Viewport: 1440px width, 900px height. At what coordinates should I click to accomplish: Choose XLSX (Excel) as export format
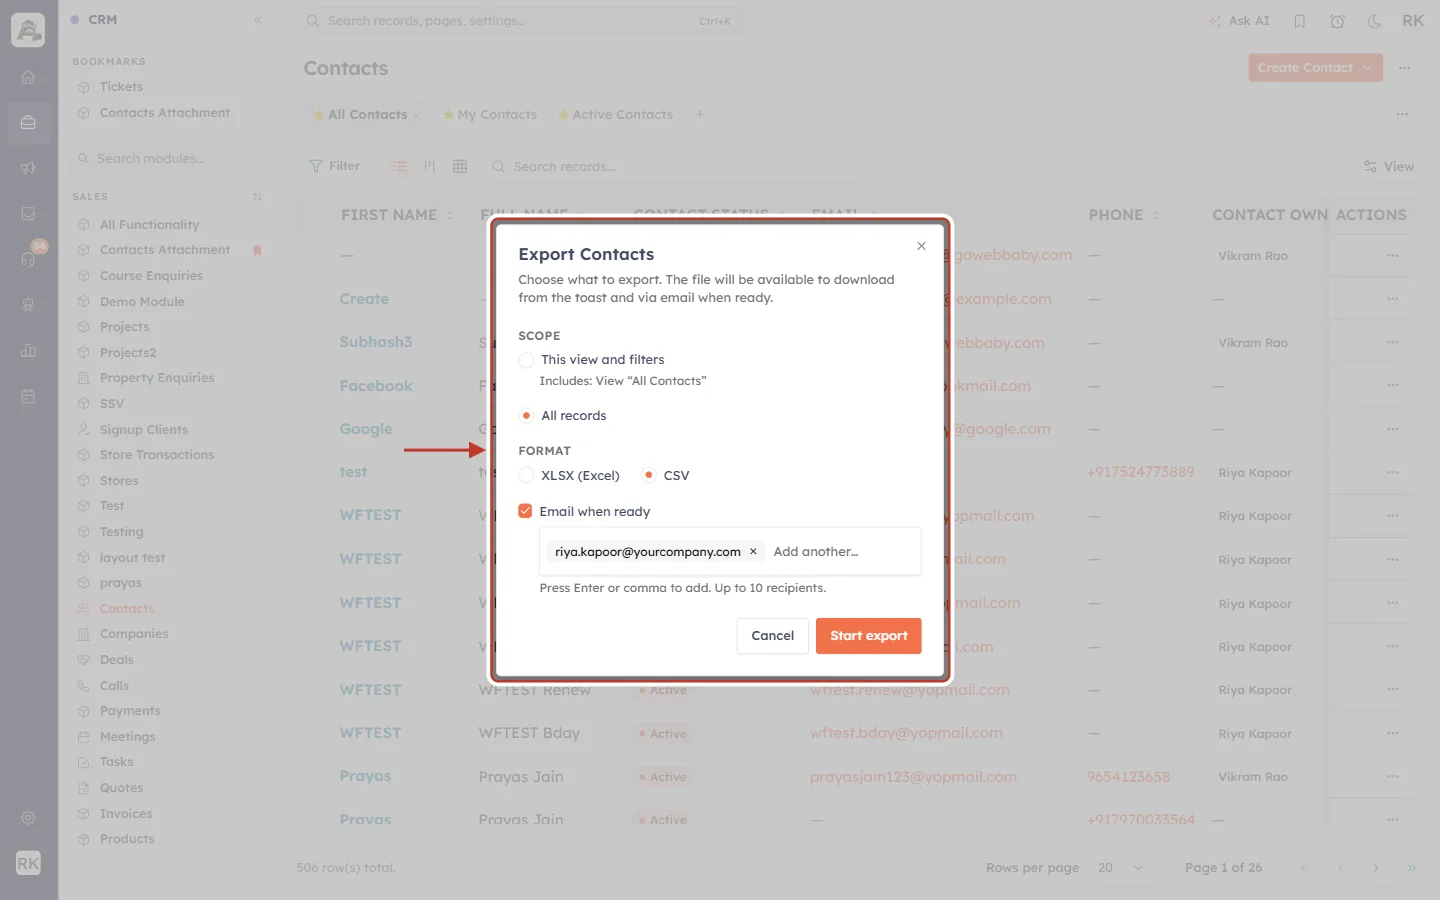pos(526,476)
